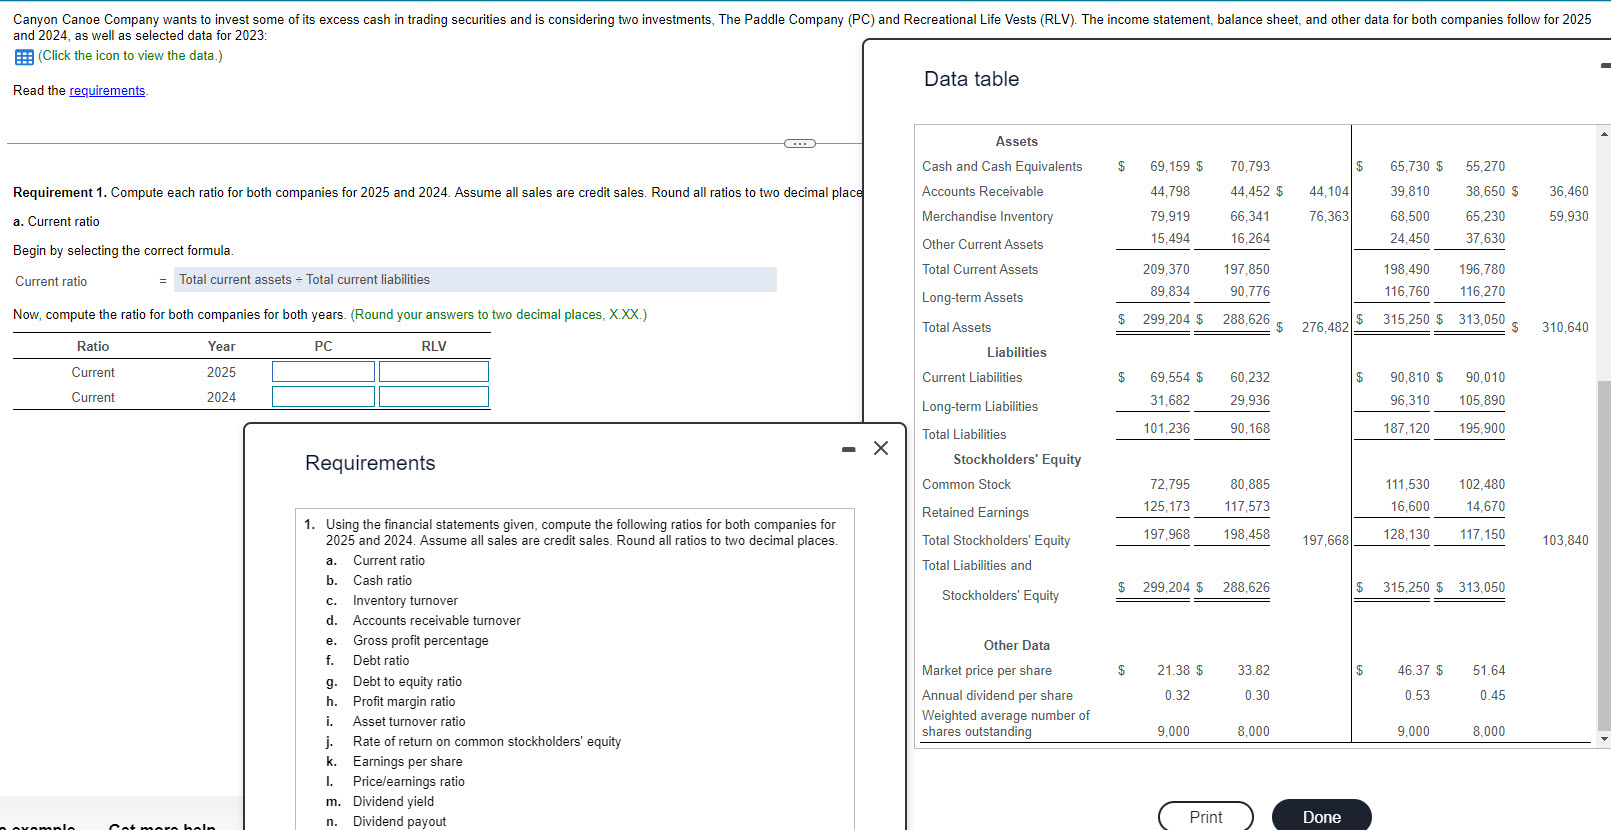Click PC current ratio 2025 input
Image resolution: width=1611 pixels, height=830 pixels.
323,372
